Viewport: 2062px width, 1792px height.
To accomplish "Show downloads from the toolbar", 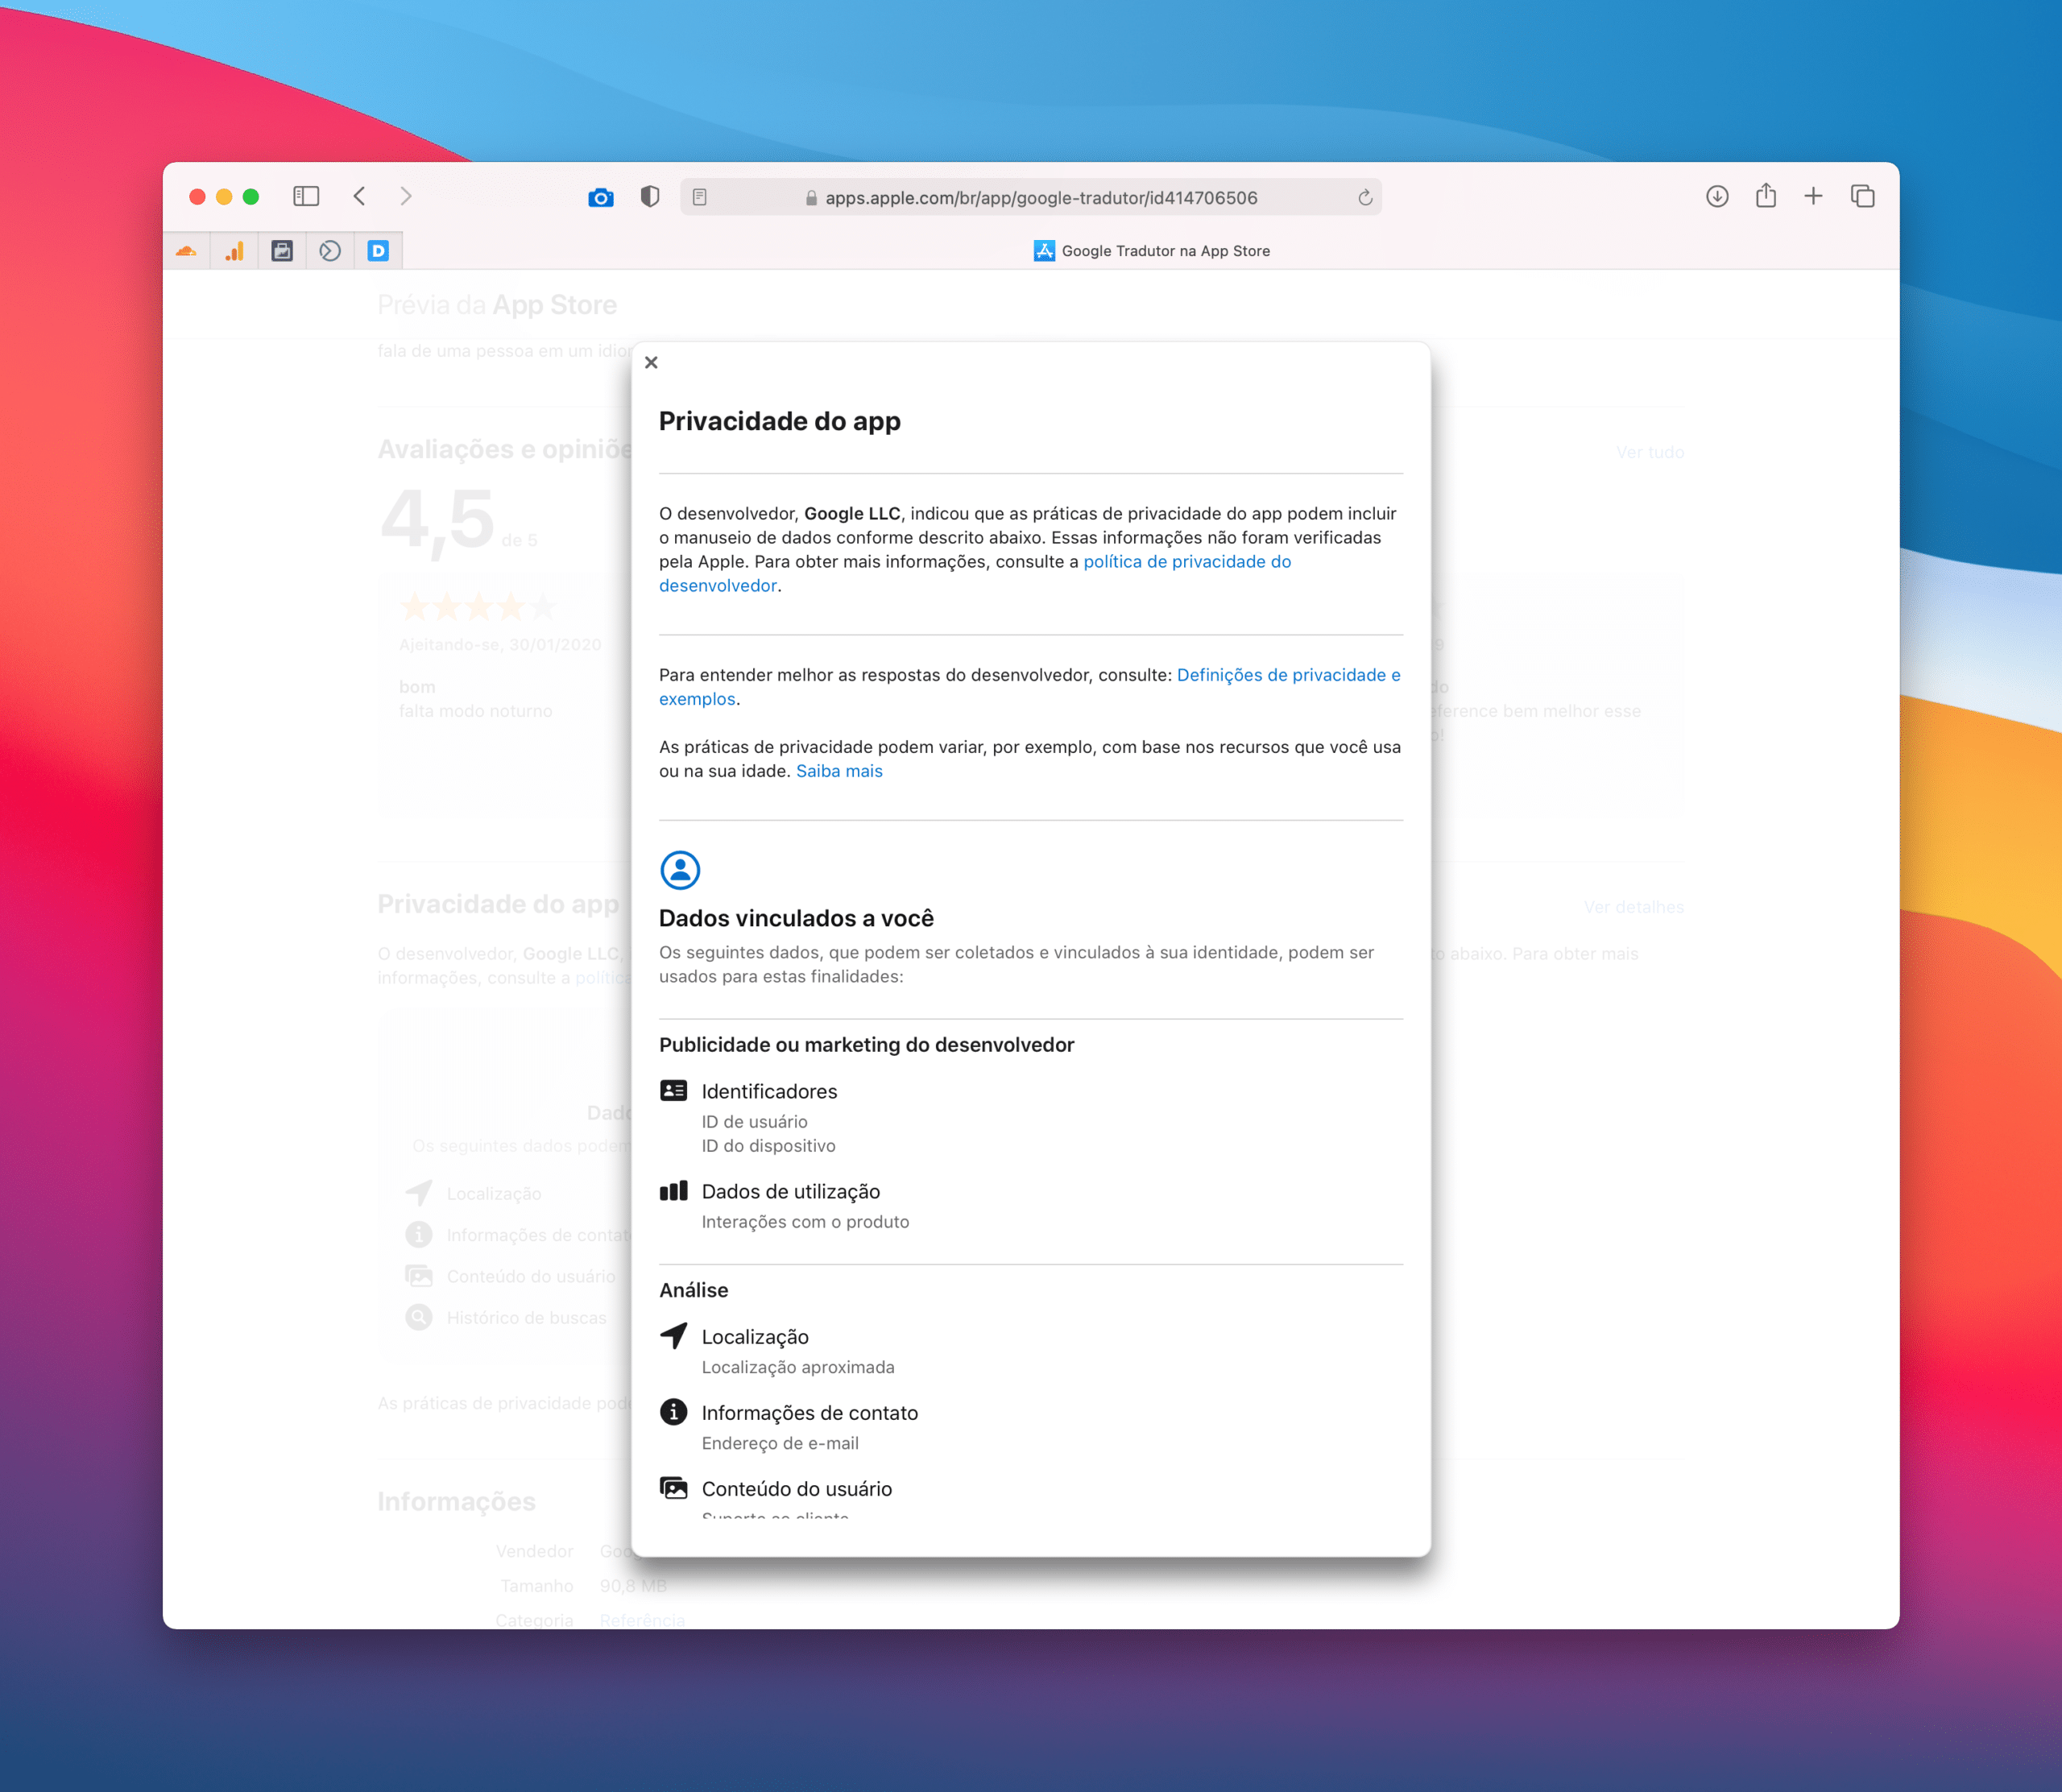I will 1717,196.
